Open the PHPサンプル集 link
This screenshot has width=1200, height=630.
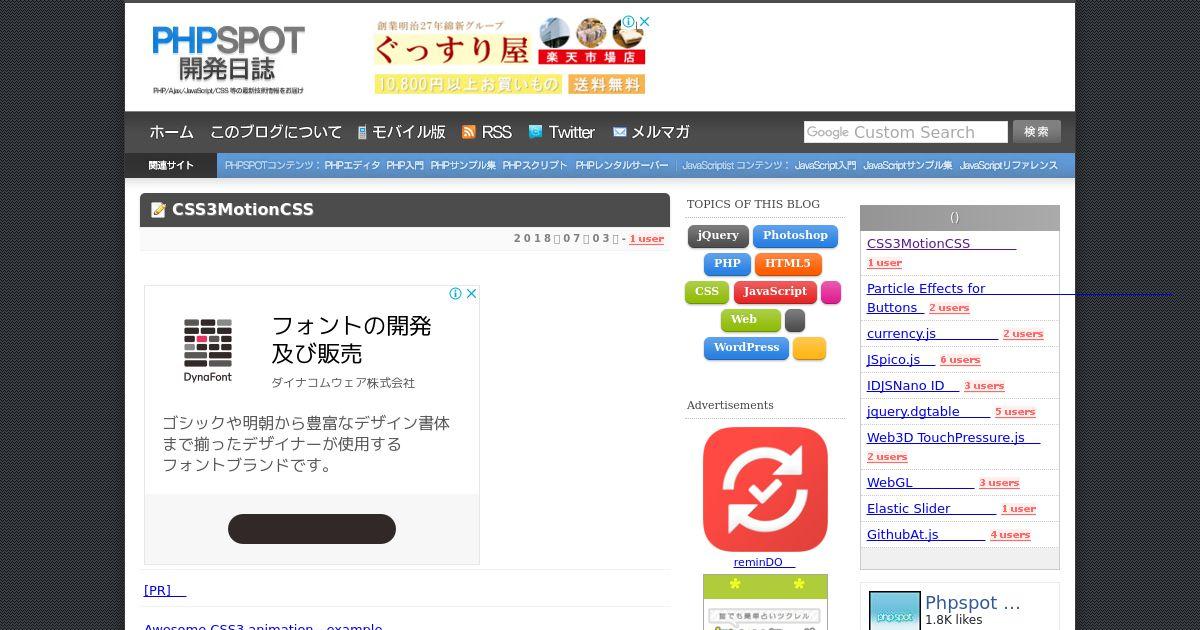click(463, 166)
